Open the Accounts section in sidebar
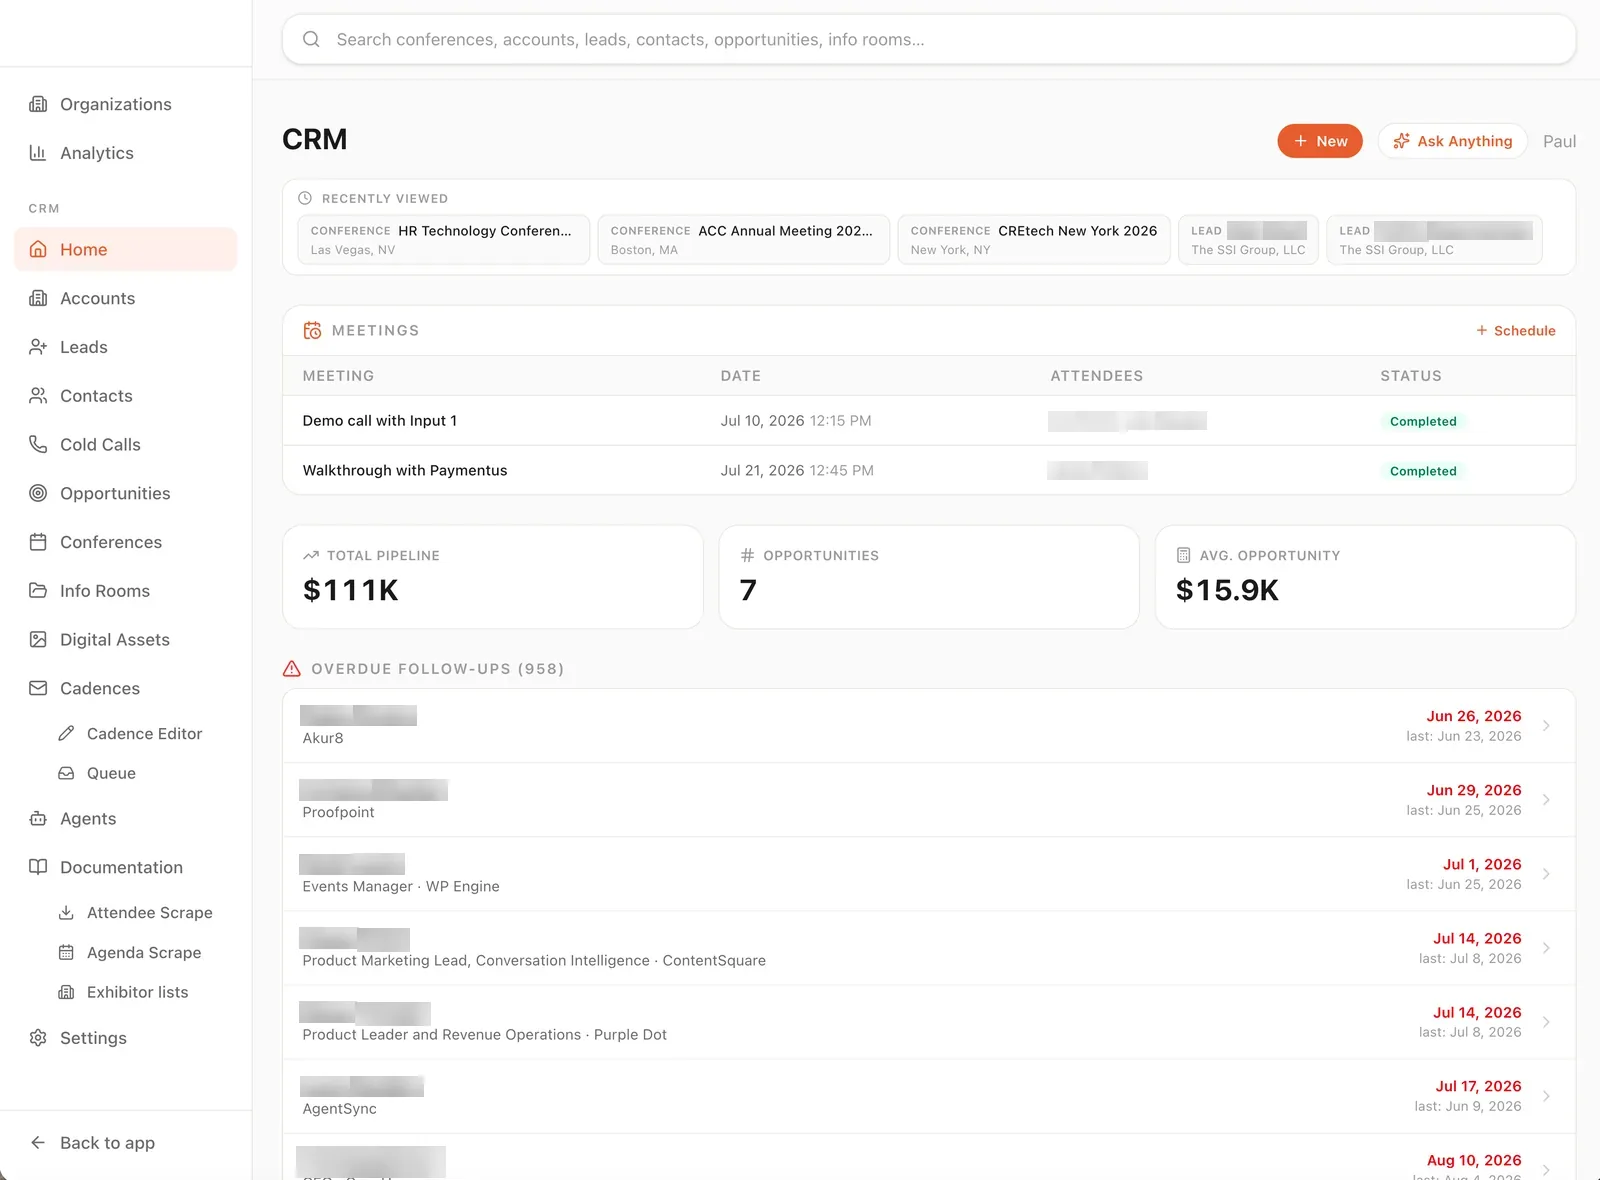This screenshot has height=1180, width=1600. coord(126,298)
